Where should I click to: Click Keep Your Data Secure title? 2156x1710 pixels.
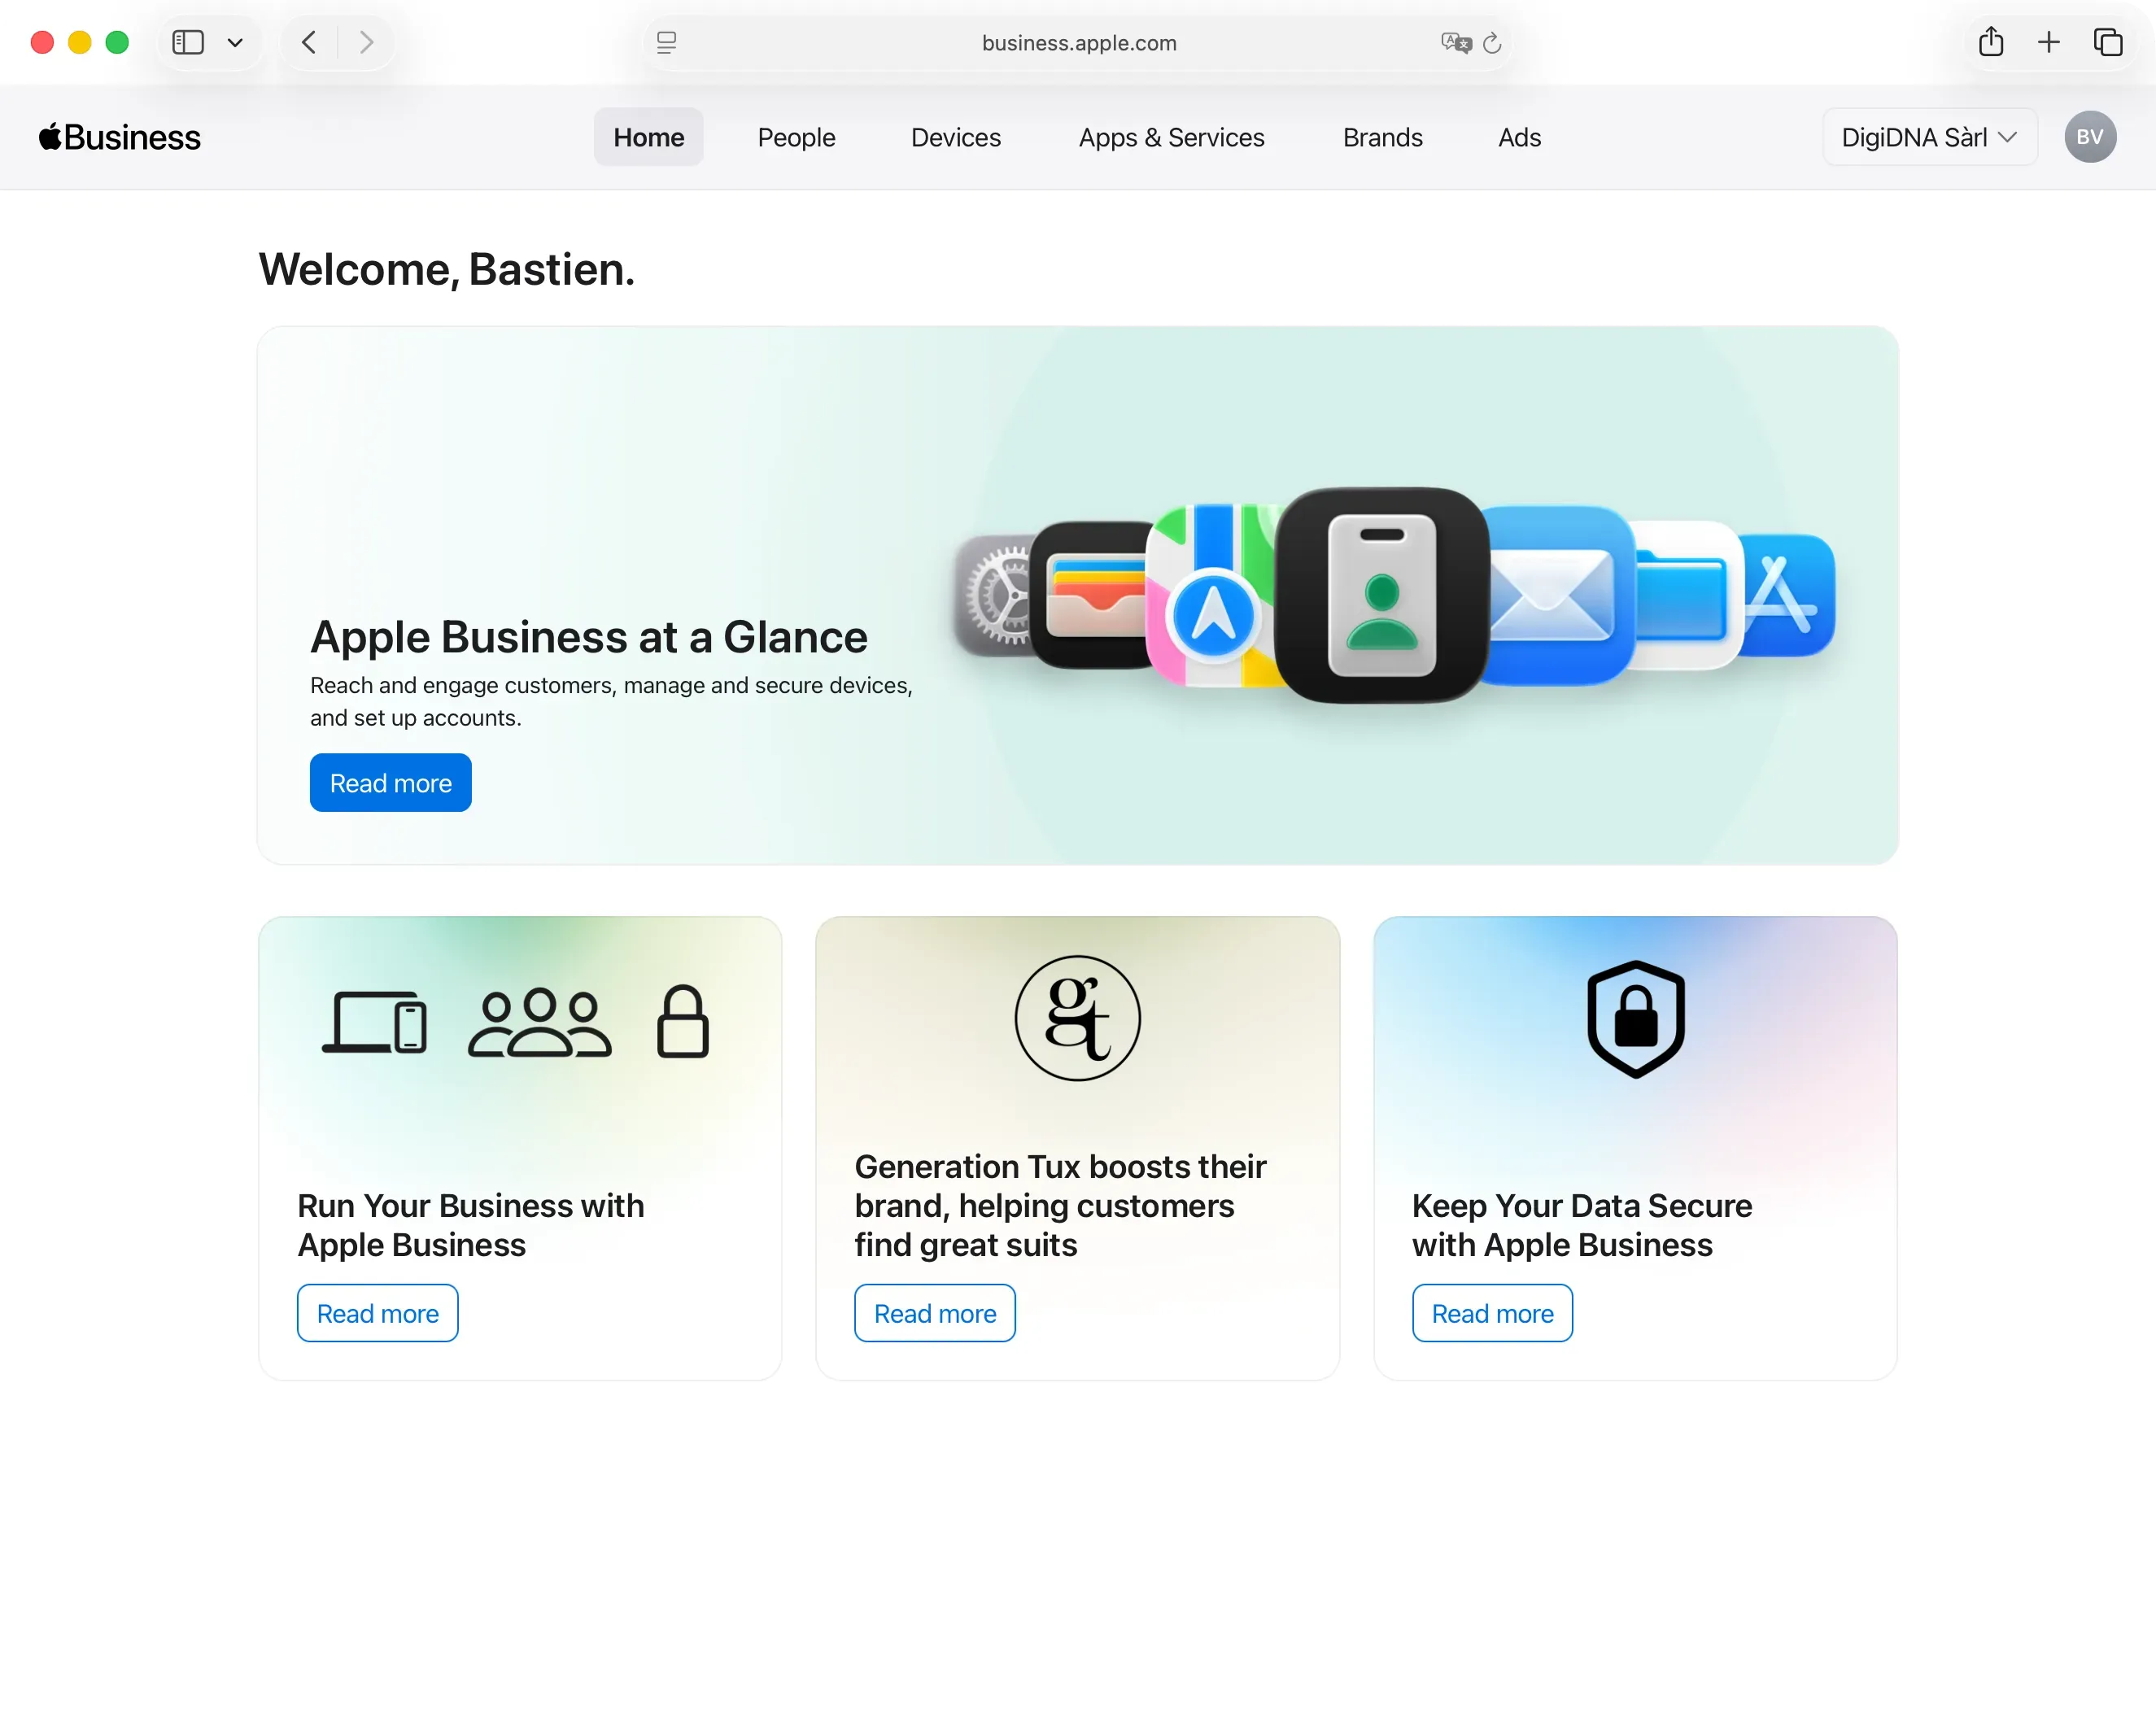1581,1225
